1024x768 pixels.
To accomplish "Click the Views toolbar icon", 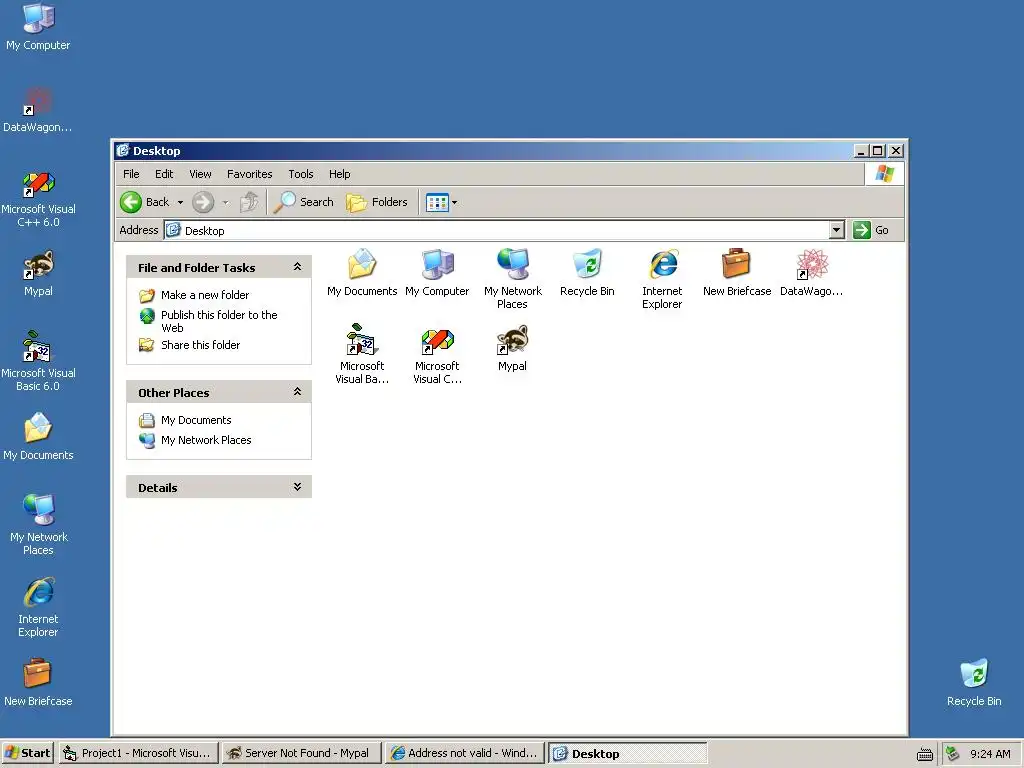I will click(x=437, y=202).
